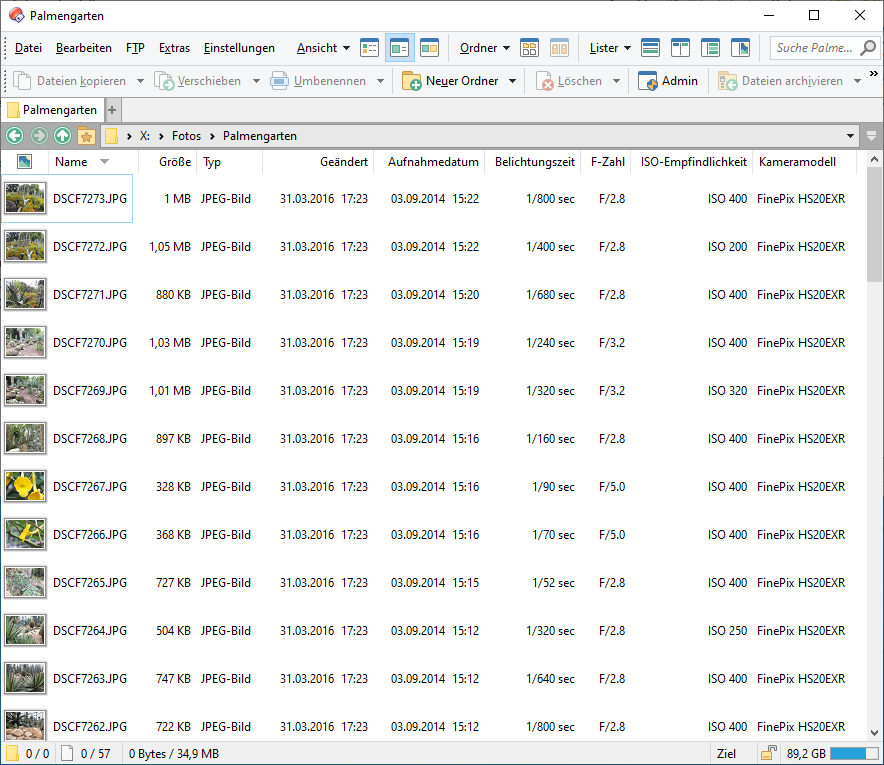This screenshot has height=765, width=884.
Task: Select the DSCF7273.JPG thumbnail
Action: pos(25,198)
